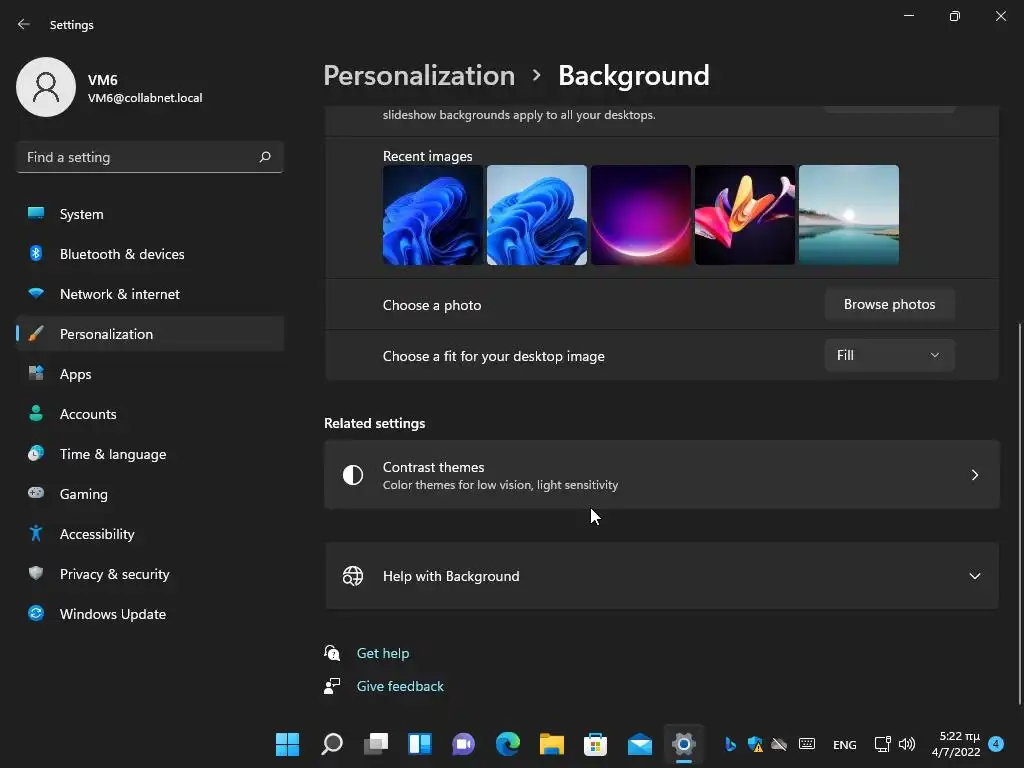Screen dimensions: 1024x768
Task: Open File Explorer from the taskbar
Action: 552,744
